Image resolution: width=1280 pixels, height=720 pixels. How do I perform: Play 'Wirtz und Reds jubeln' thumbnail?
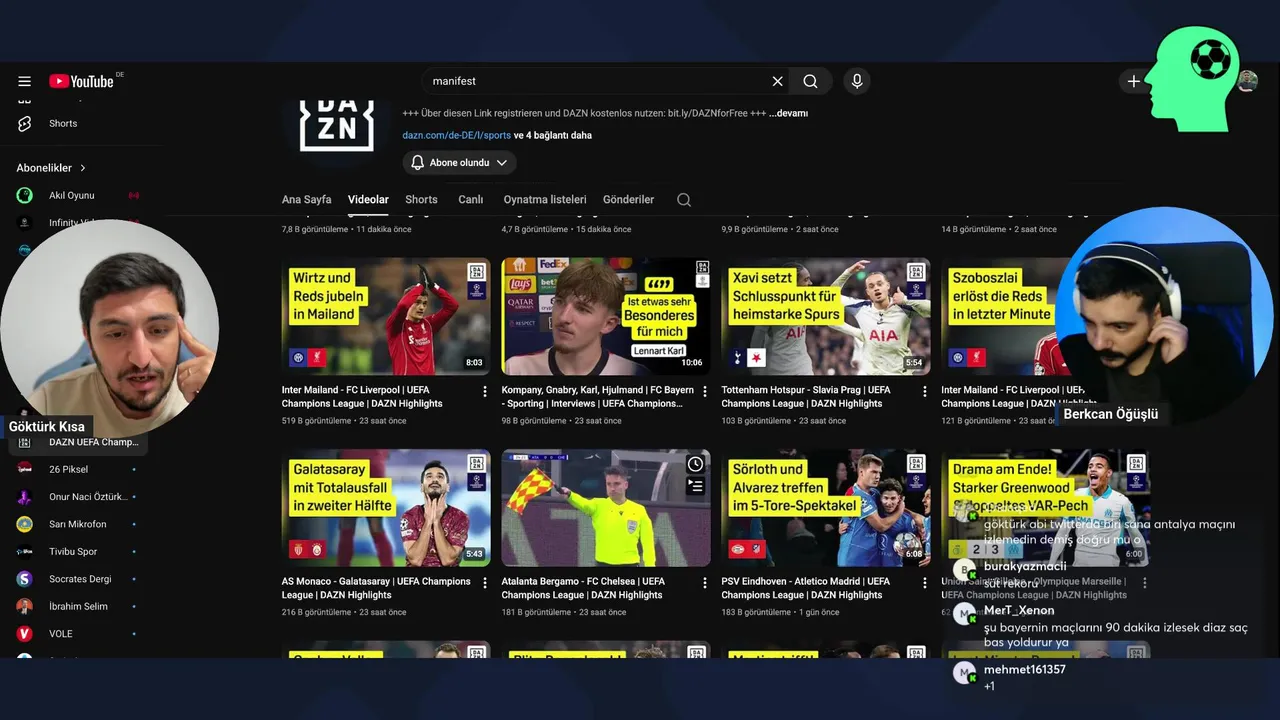tap(386, 316)
